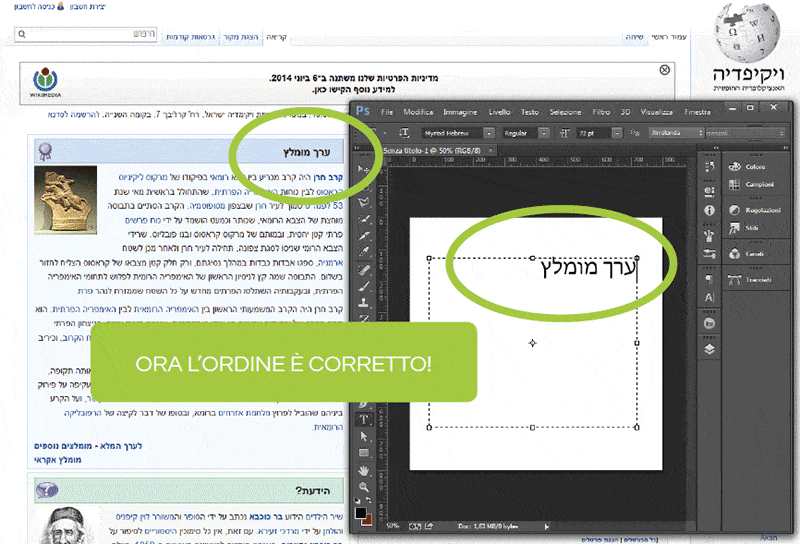Close the Senza titolo-1 document tab
Screen dimensions: 800x544
coord(491,151)
